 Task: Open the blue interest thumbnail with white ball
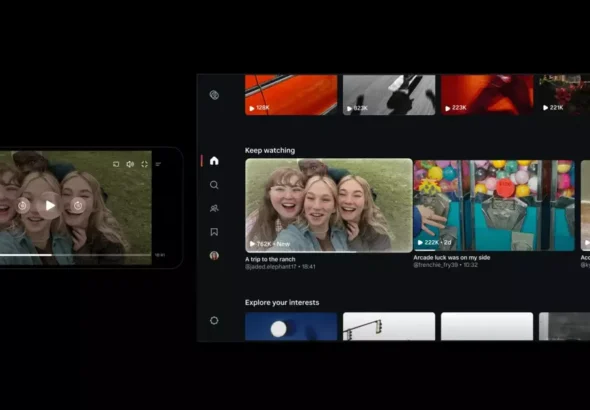pos(291,326)
